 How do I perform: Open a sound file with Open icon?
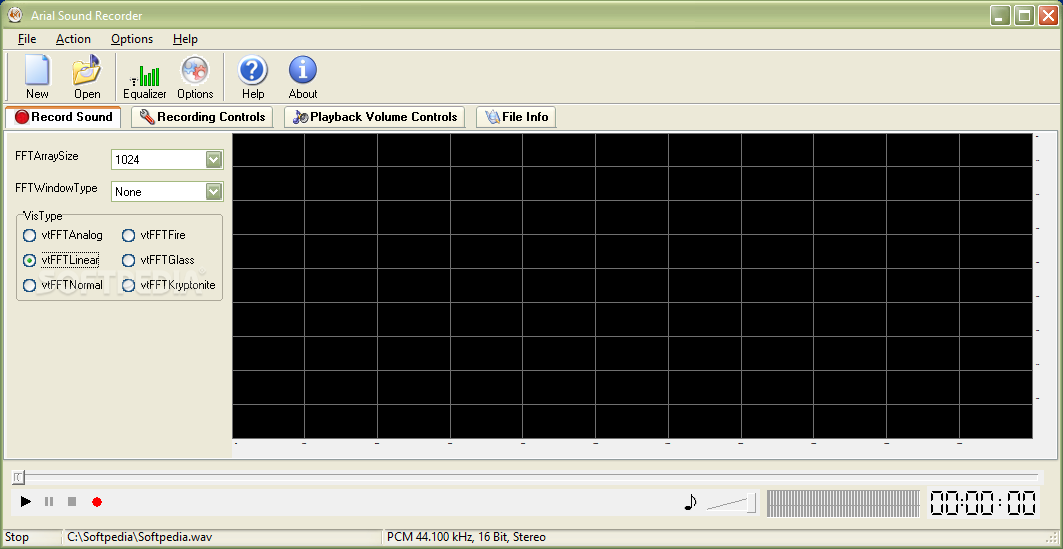tap(87, 77)
